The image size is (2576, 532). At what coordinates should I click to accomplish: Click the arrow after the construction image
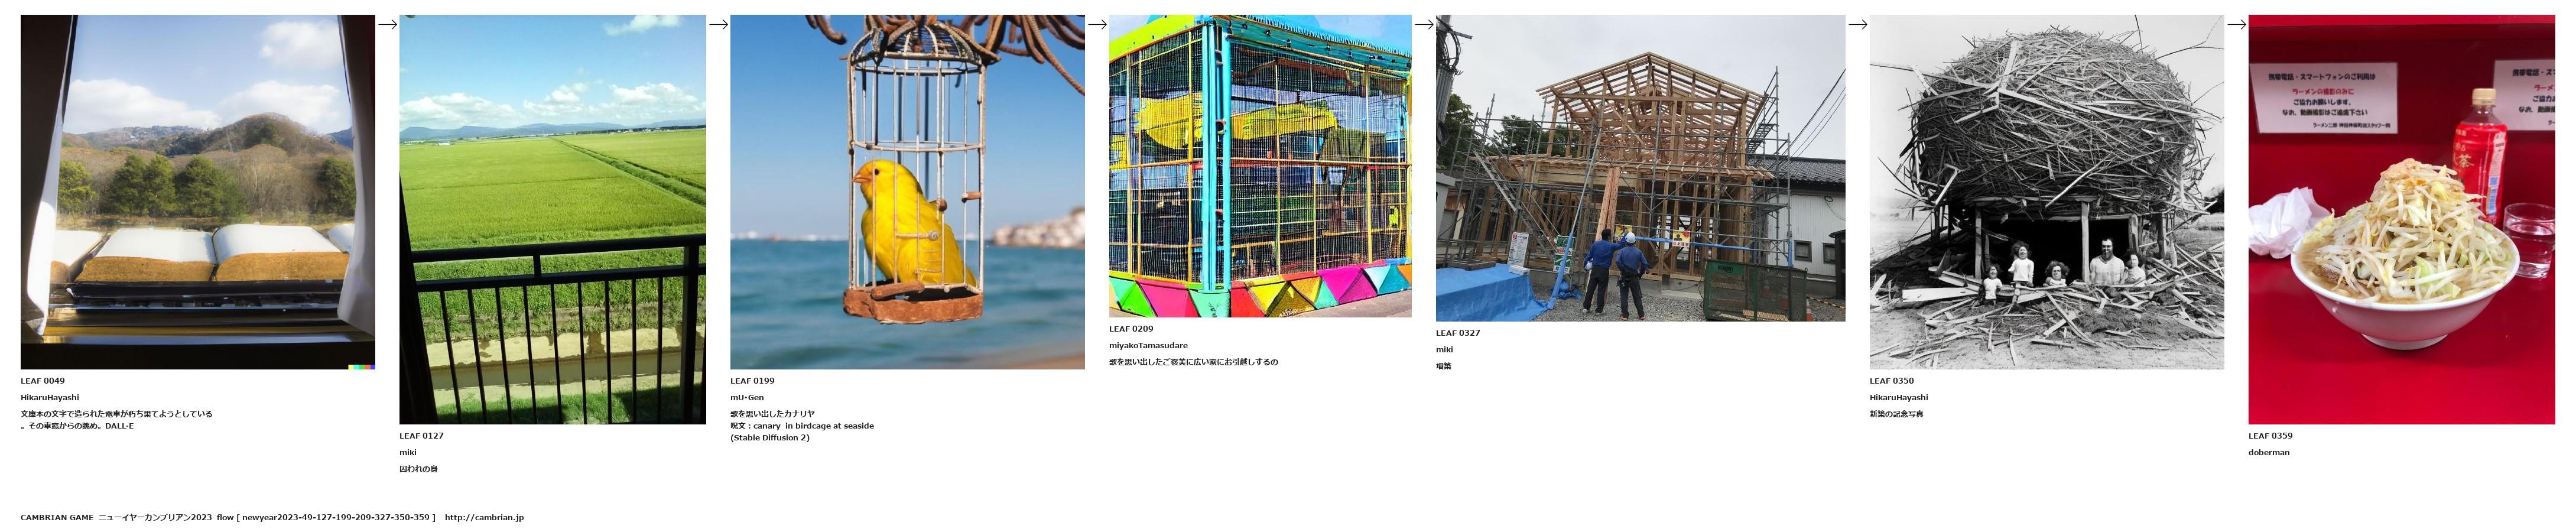click(1857, 24)
